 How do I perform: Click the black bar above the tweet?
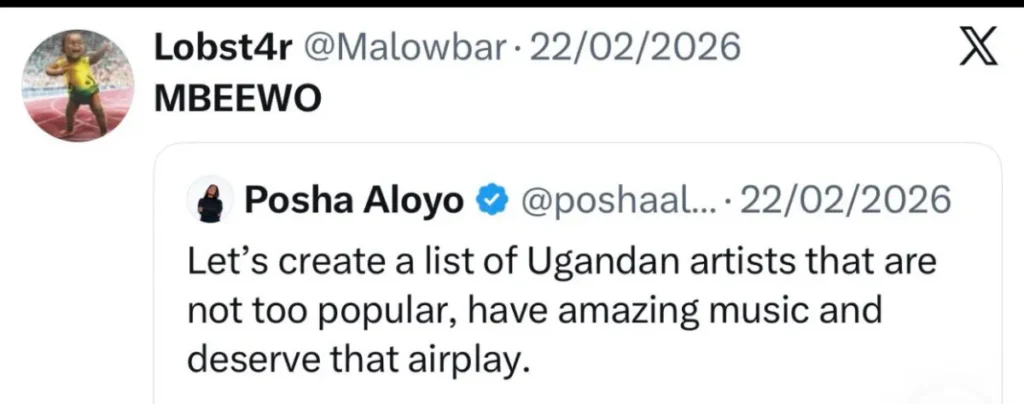(512, 3)
